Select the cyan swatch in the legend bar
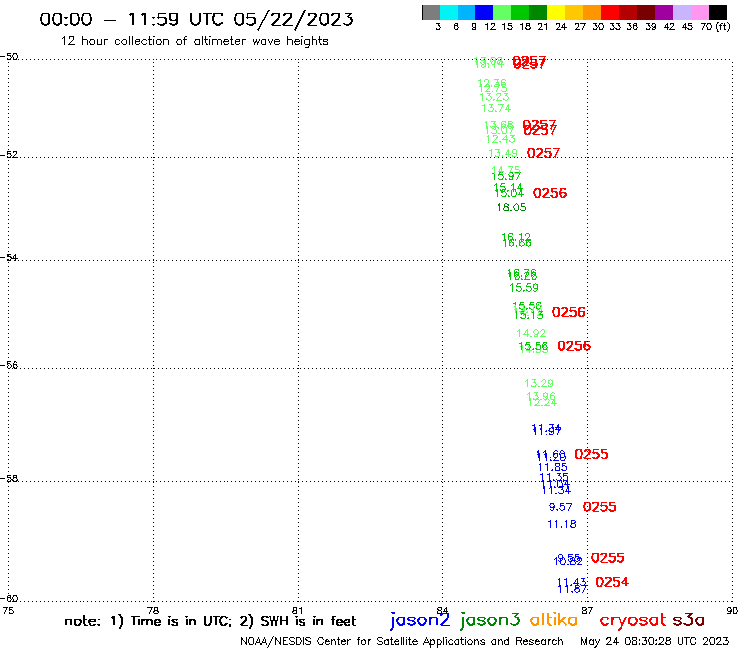Viewport: 740px width, 650px height. click(449, 12)
